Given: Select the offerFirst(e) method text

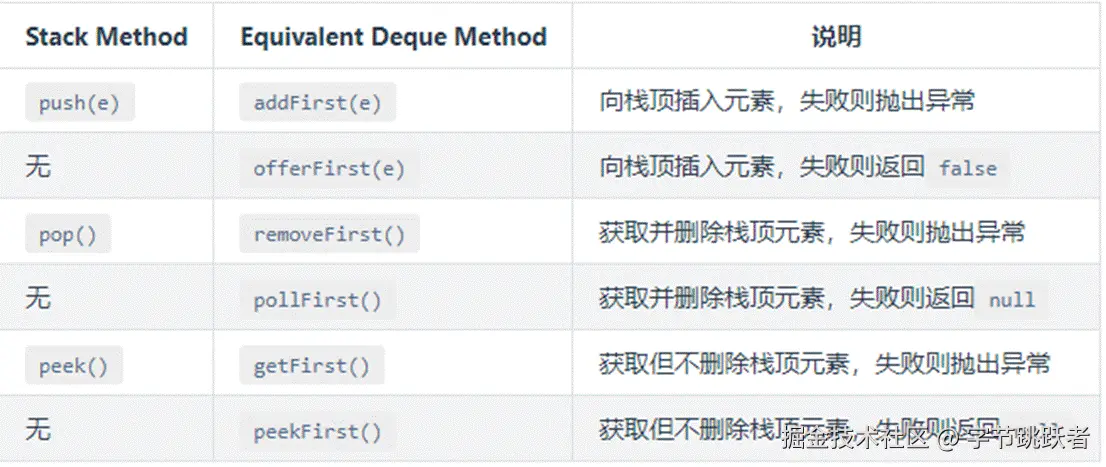Looking at the screenshot, I should [329, 169].
